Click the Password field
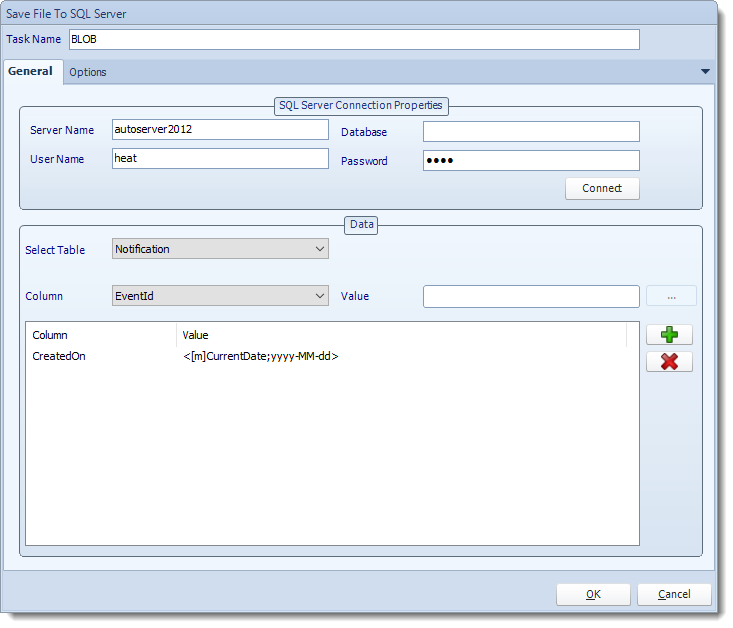This screenshot has height=628, width=733. (531, 160)
